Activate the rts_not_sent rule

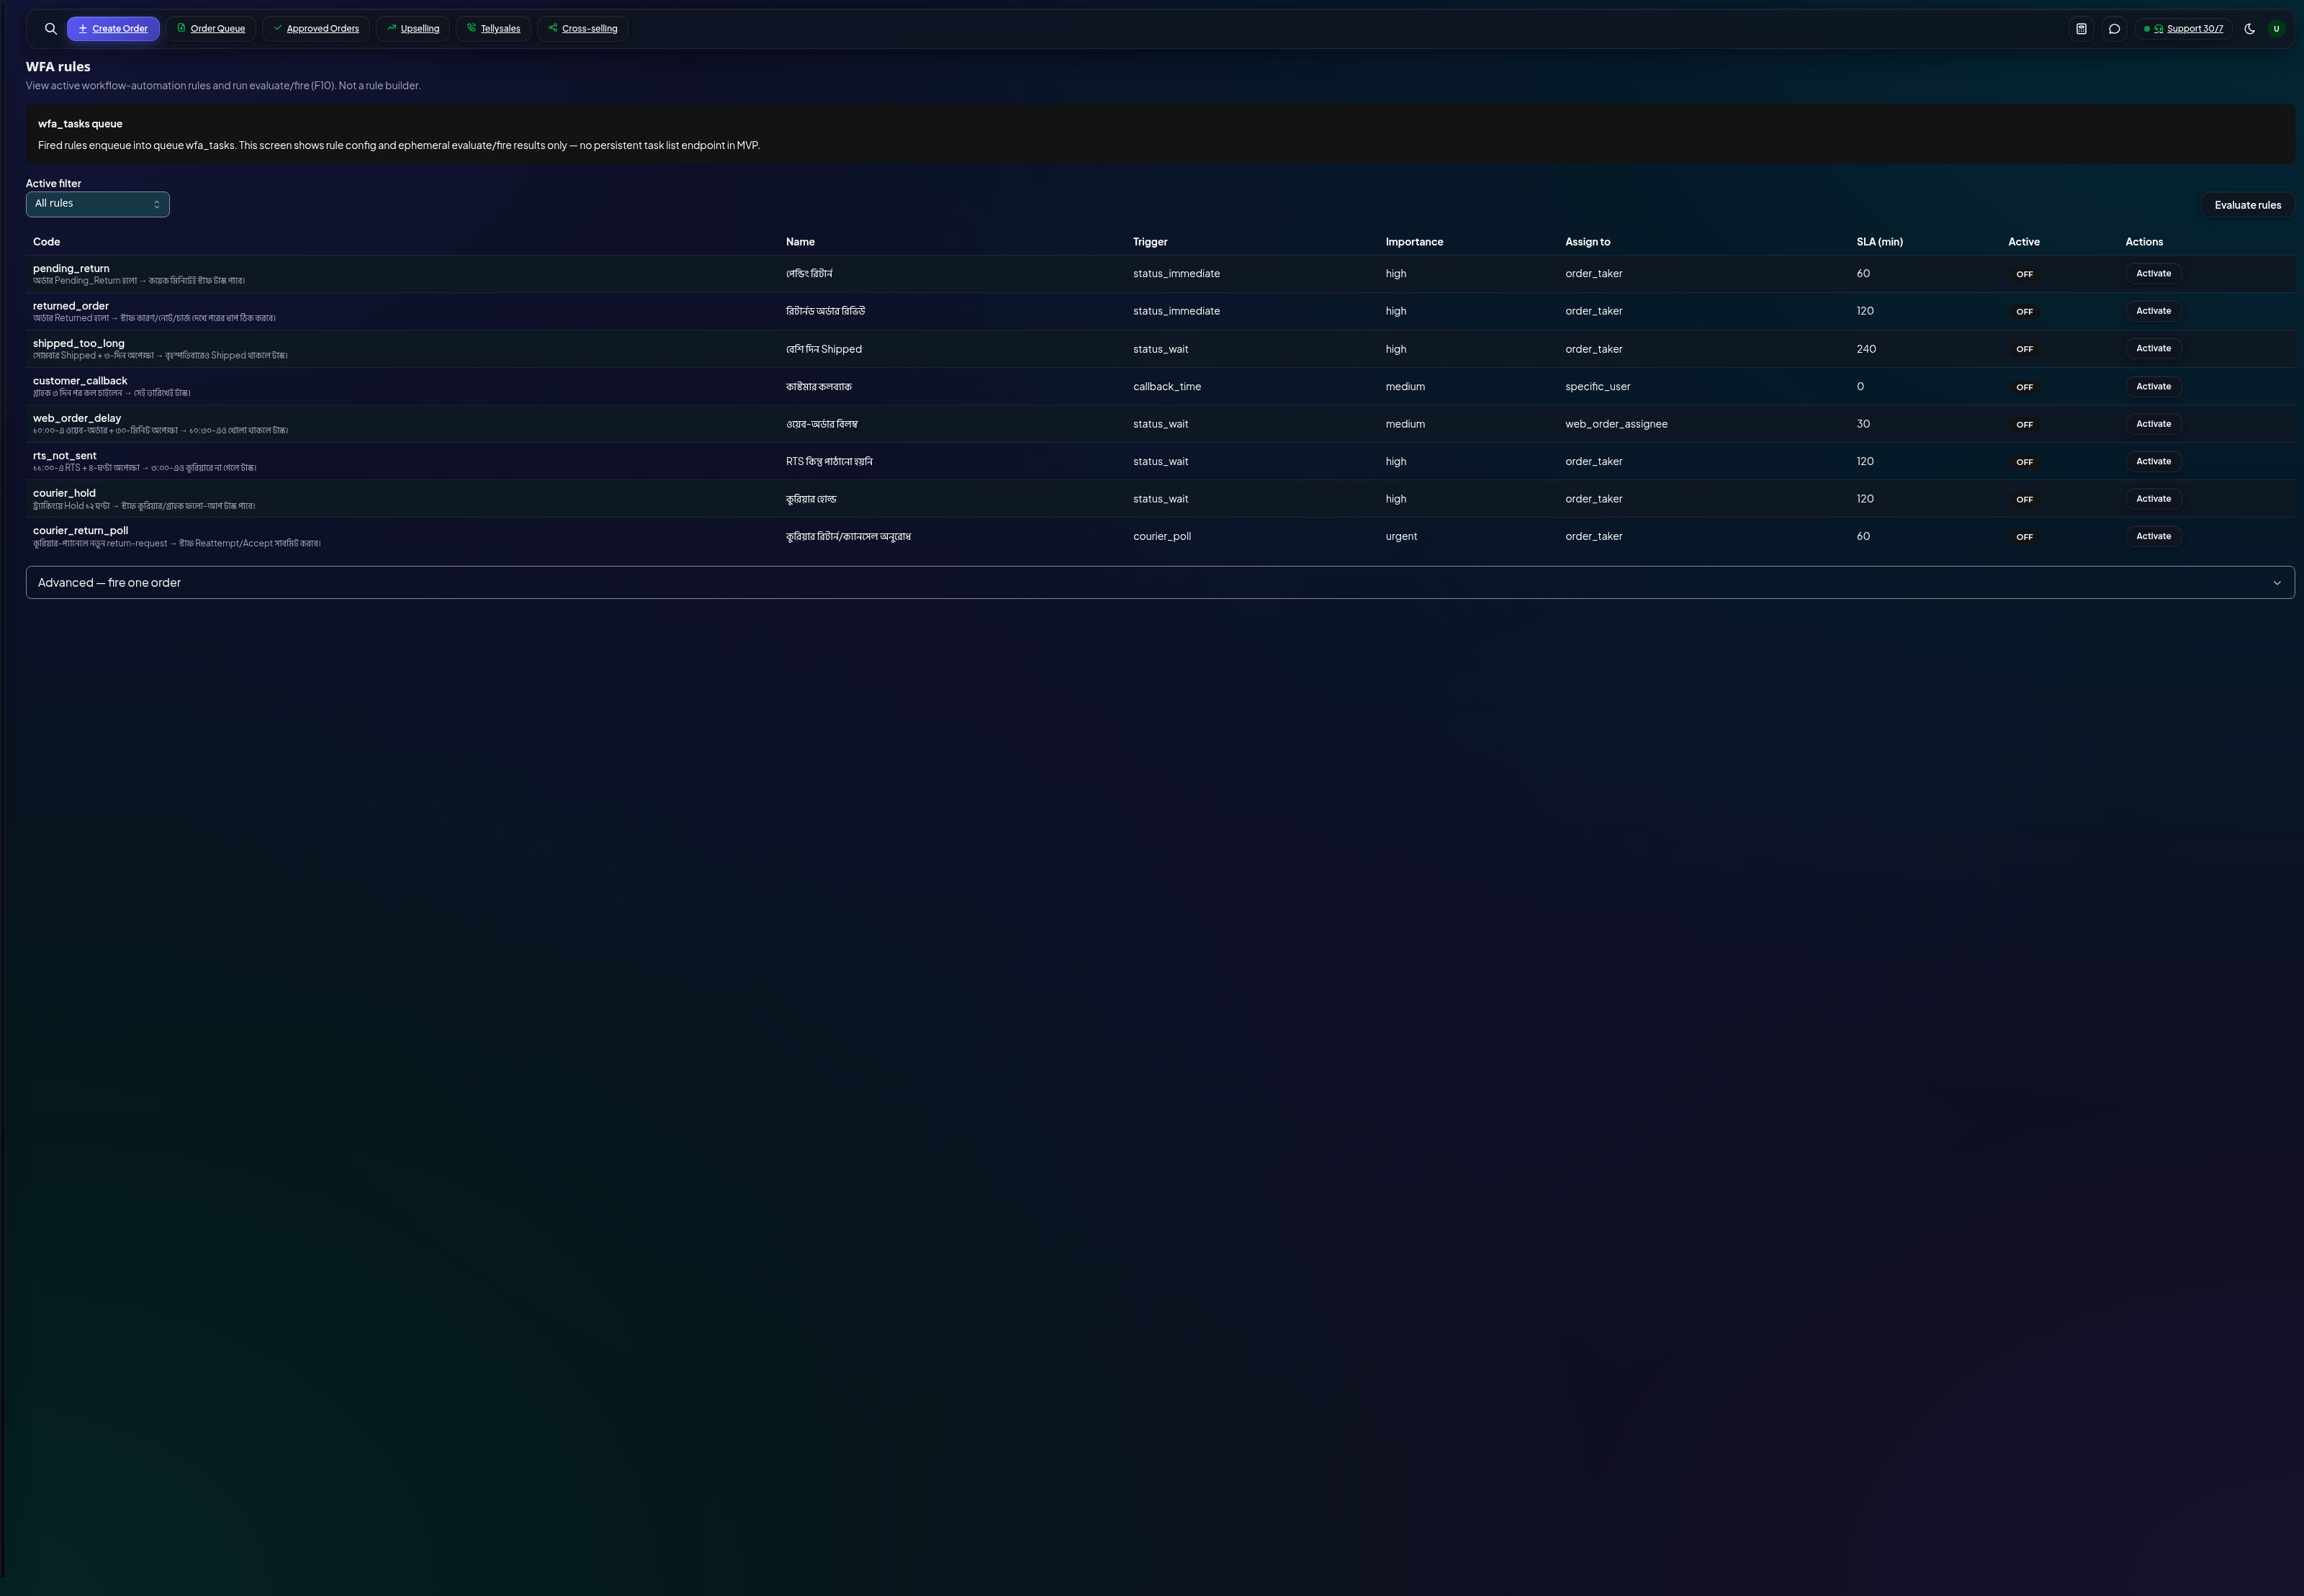(x=2153, y=462)
